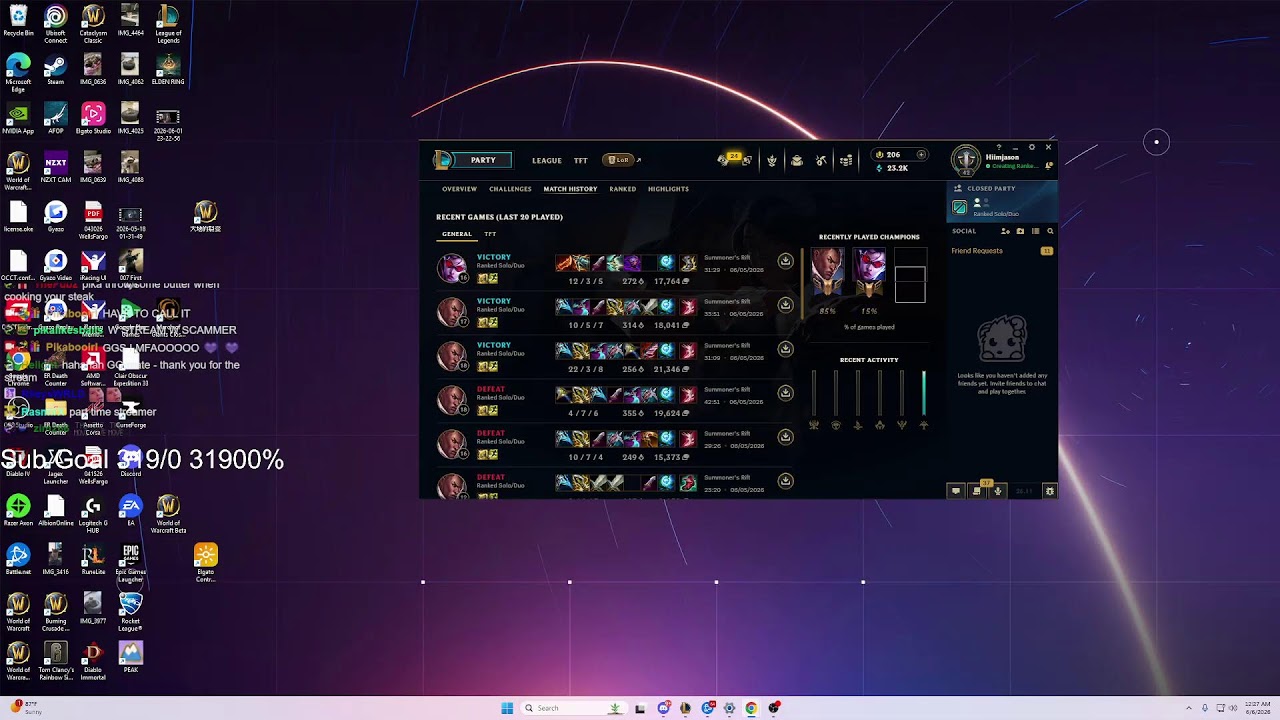
Task: Open the crafting hammer icon in League client
Action: point(821,160)
